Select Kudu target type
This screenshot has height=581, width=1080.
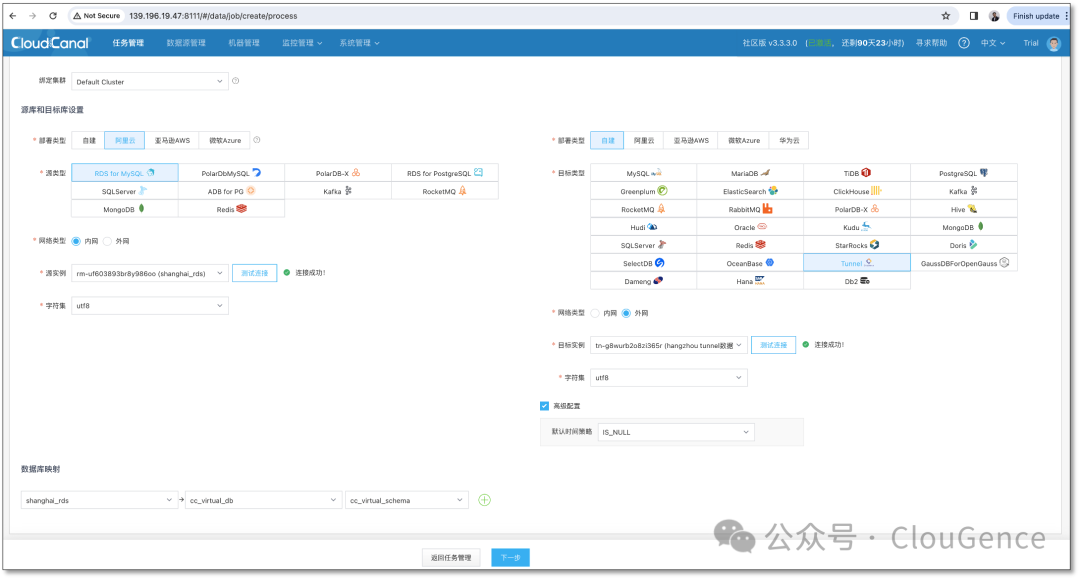[x=857, y=226]
